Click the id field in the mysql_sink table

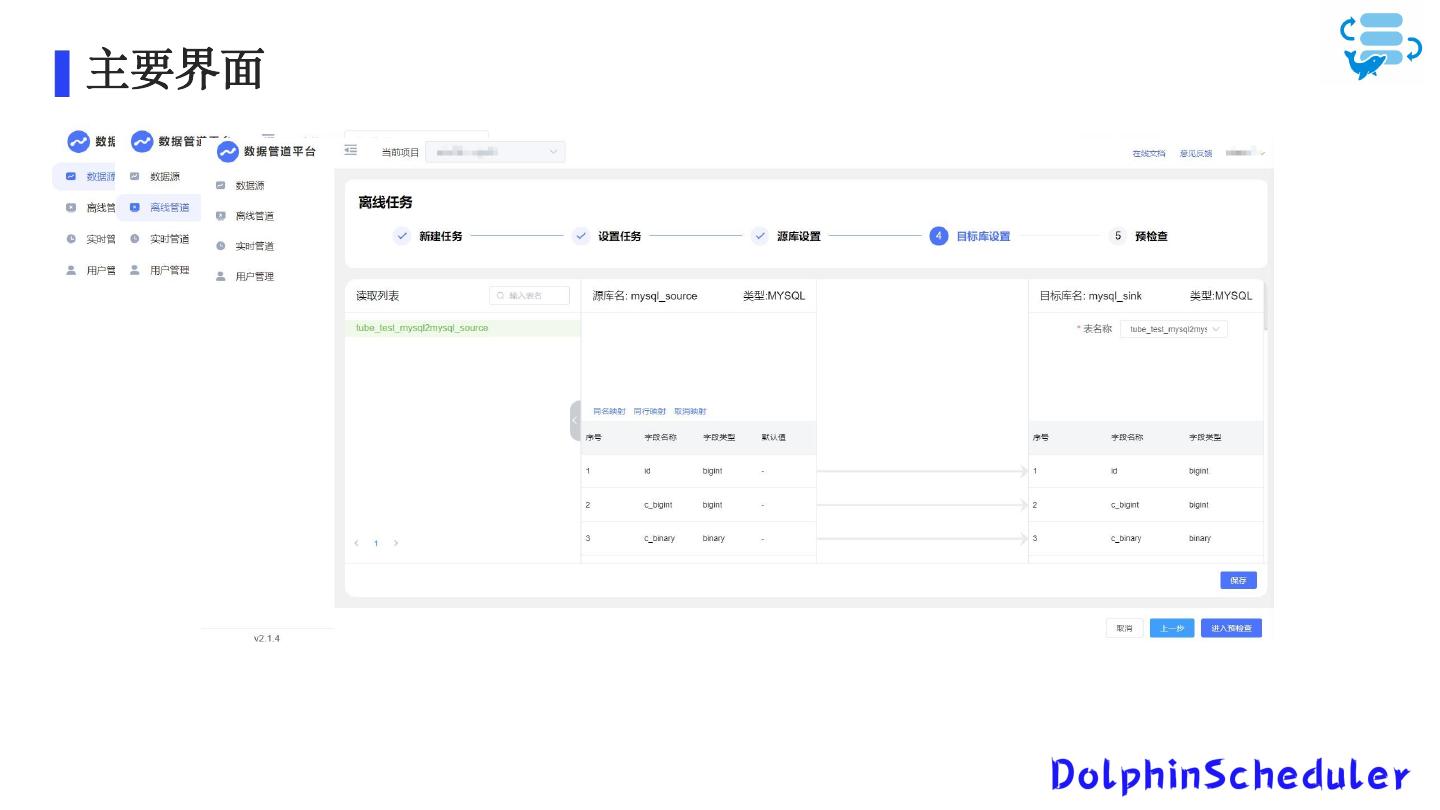click(1114, 471)
